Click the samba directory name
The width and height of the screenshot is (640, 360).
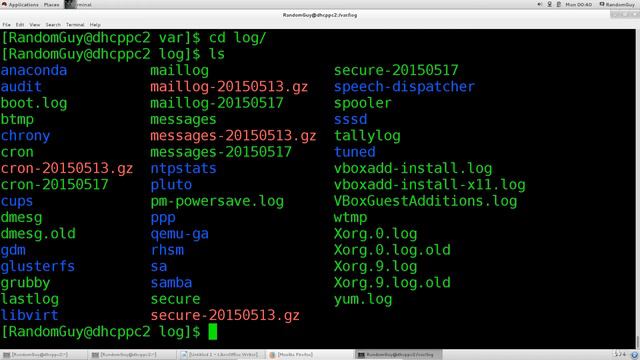(171, 283)
